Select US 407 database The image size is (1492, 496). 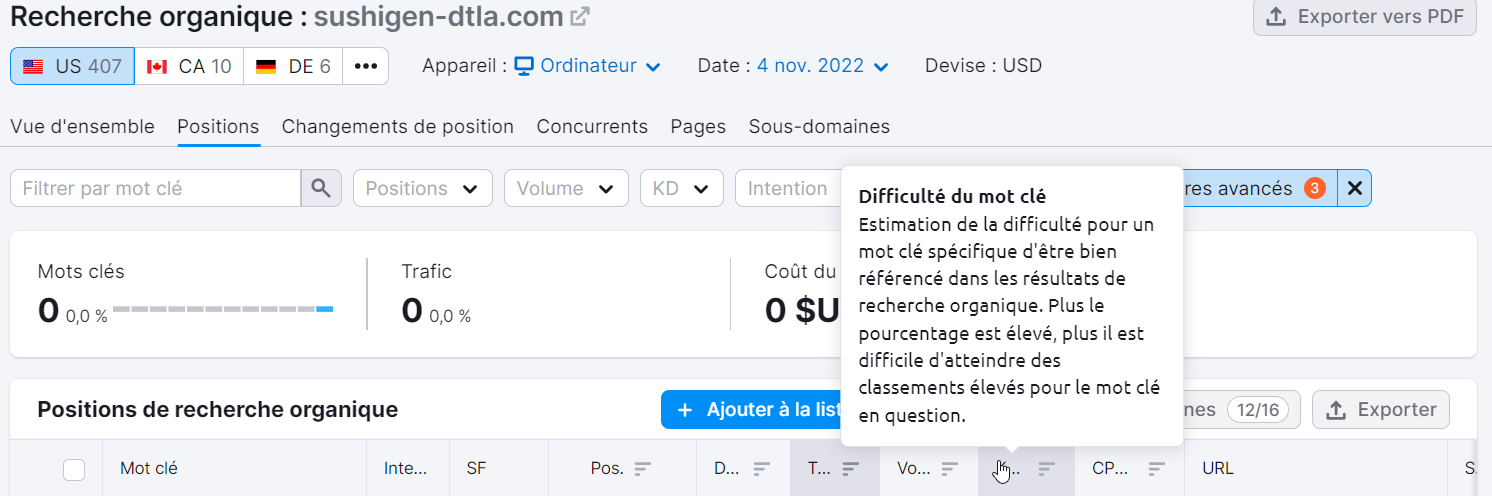point(72,66)
